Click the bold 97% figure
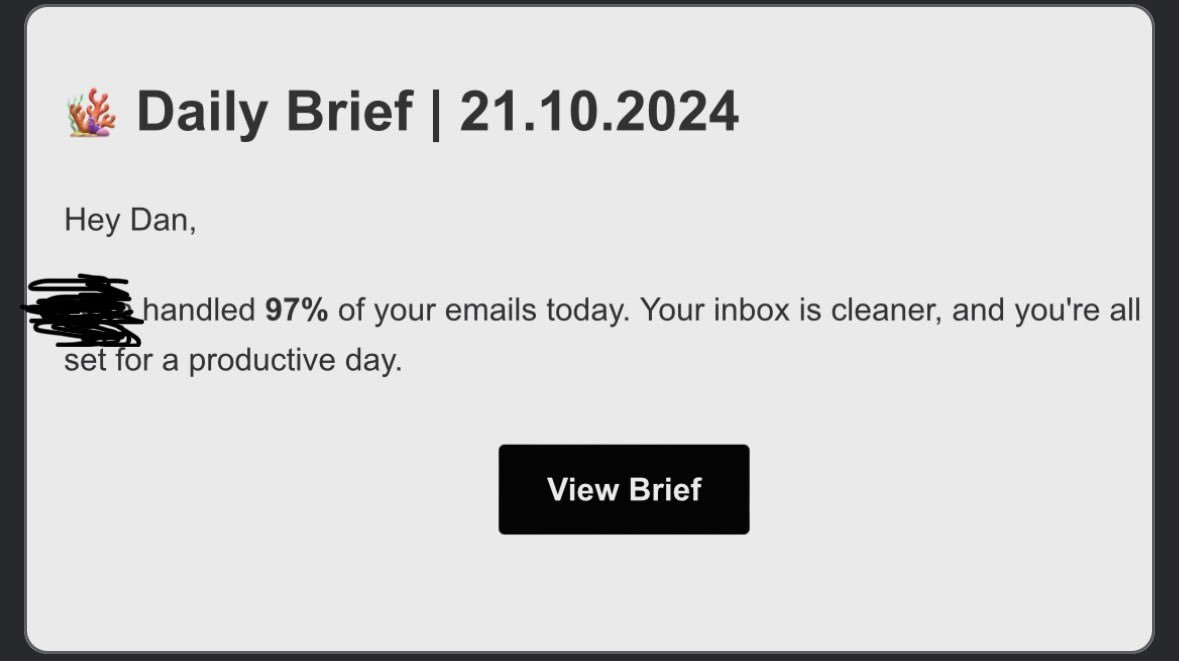This screenshot has width=1179, height=661. [296, 310]
